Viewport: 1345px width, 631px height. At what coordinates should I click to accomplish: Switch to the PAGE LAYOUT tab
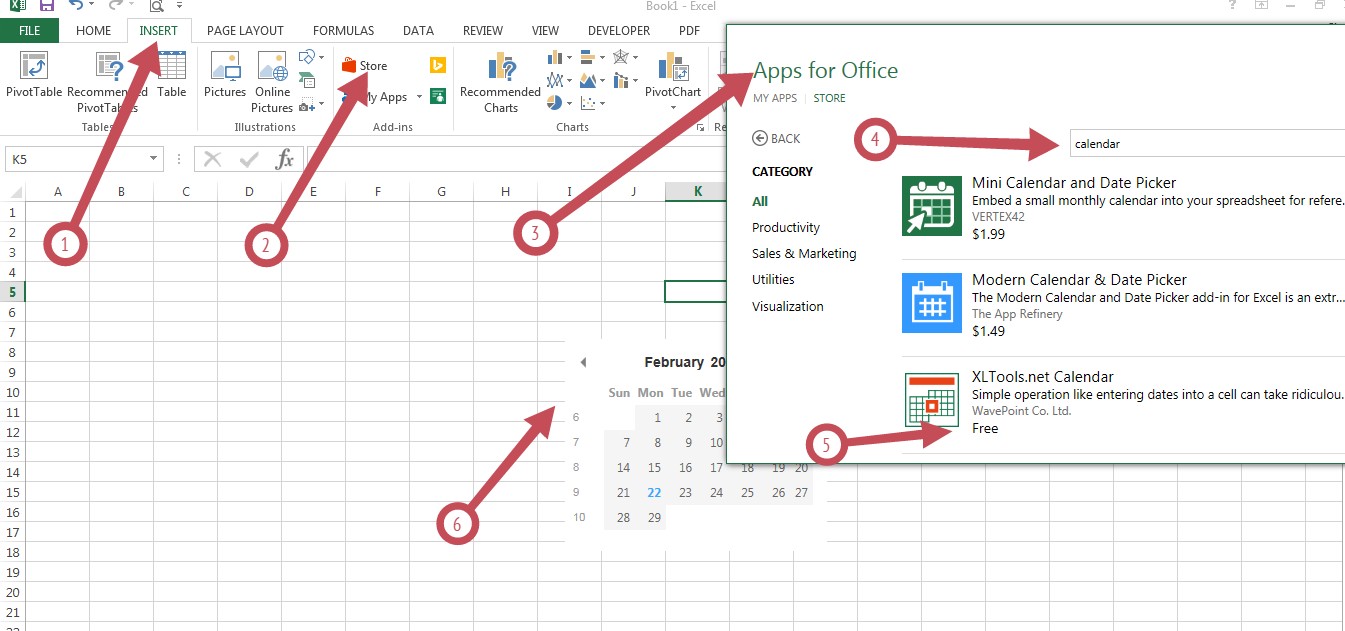click(x=245, y=31)
